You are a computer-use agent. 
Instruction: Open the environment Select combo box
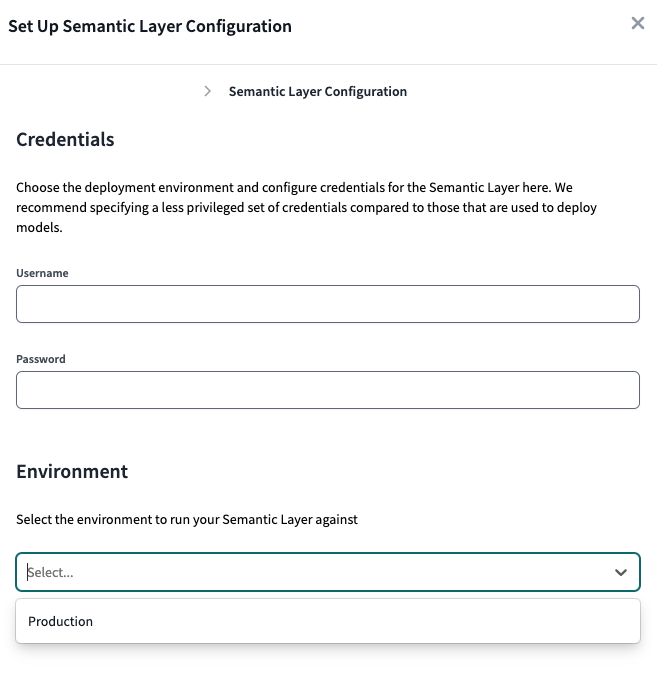(328, 572)
